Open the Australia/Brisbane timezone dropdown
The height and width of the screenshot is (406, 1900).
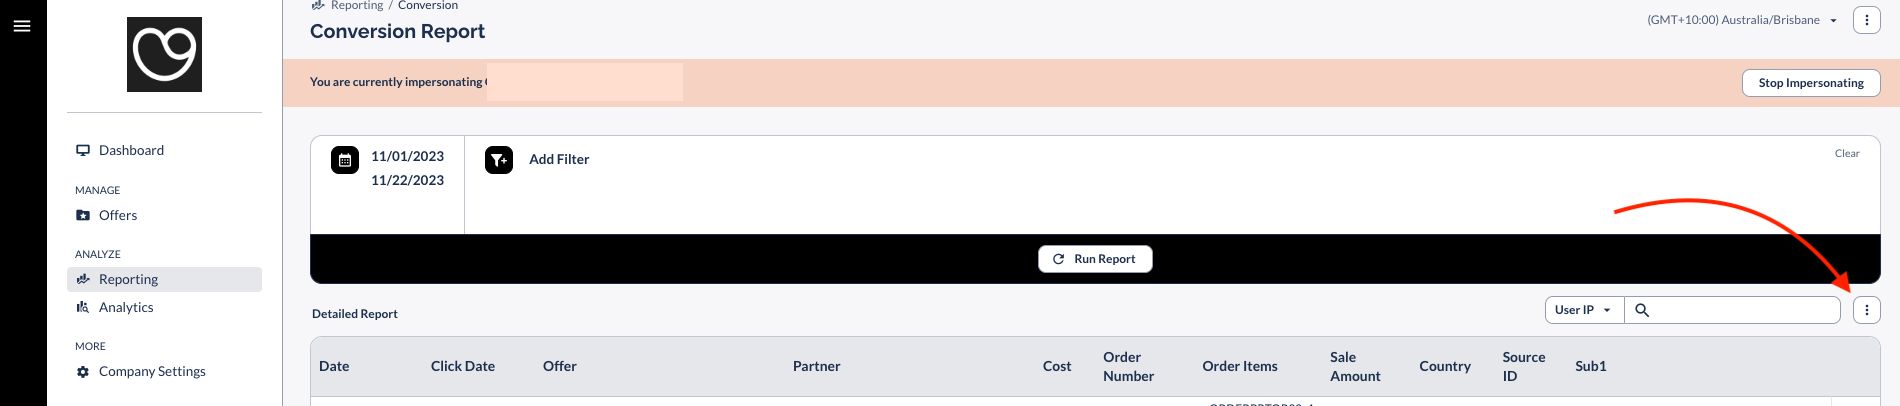click(x=1742, y=20)
